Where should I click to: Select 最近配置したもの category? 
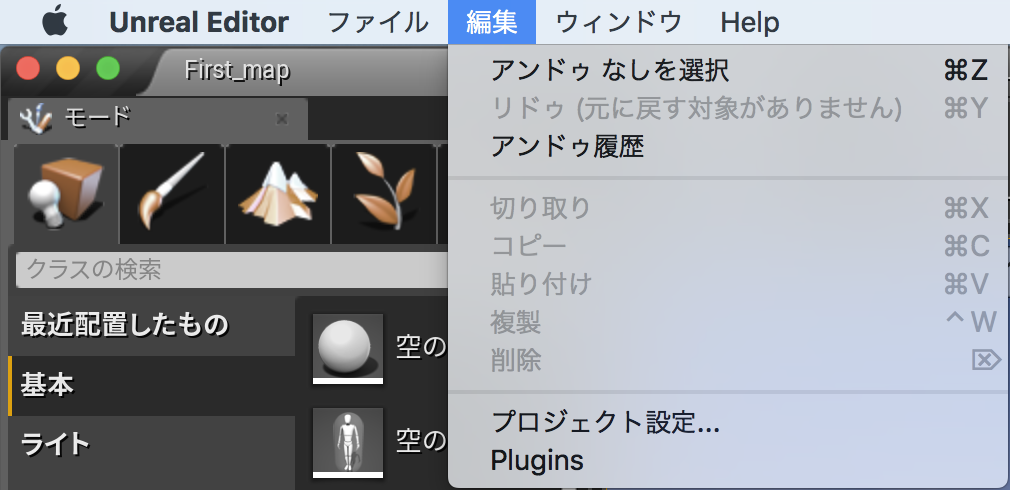click(x=151, y=325)
